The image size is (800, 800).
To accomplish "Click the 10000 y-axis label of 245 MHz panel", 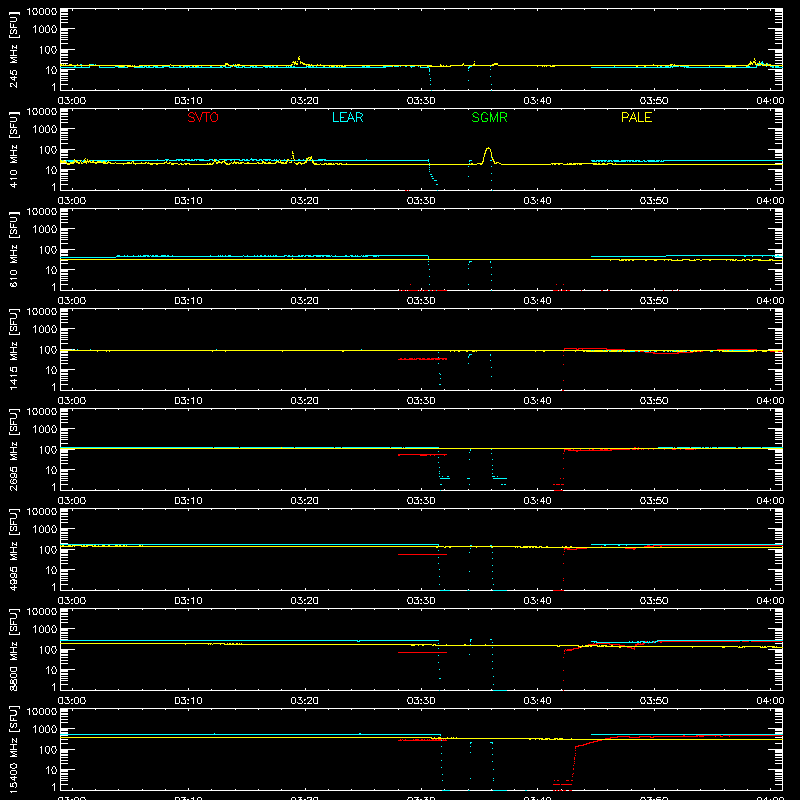I will click(x=42, y=12).
